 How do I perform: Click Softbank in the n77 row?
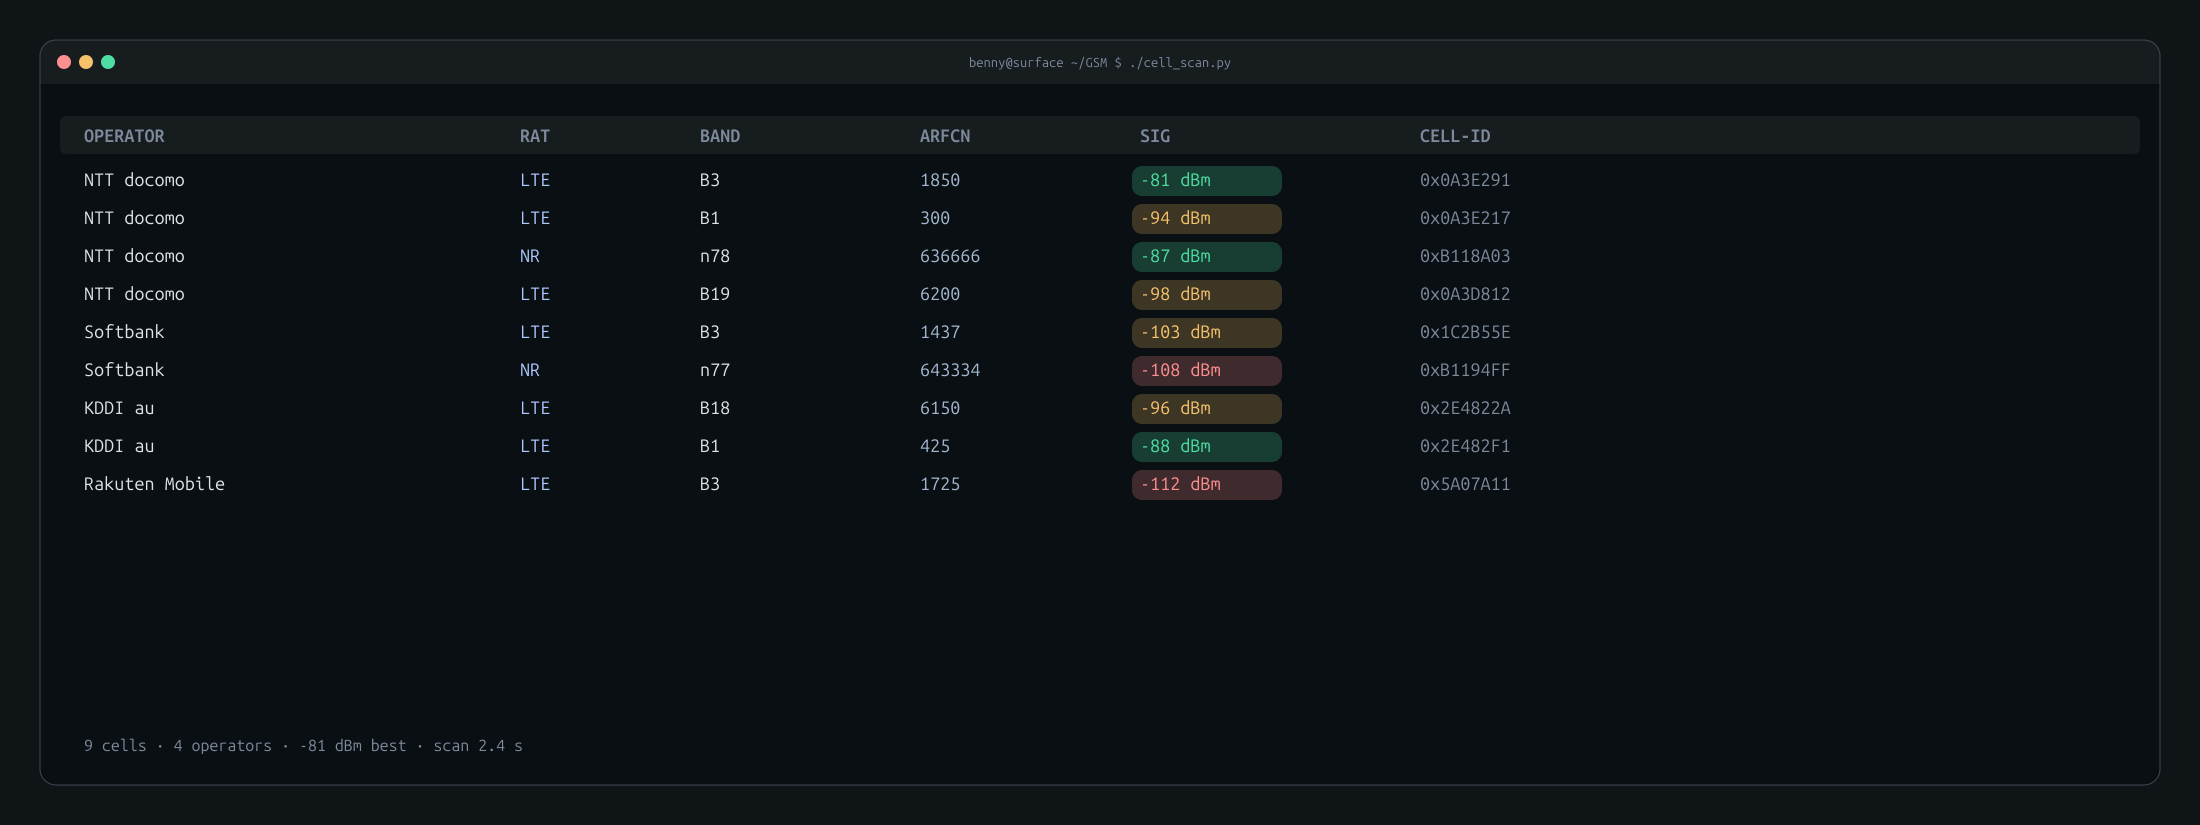(124, 370)
